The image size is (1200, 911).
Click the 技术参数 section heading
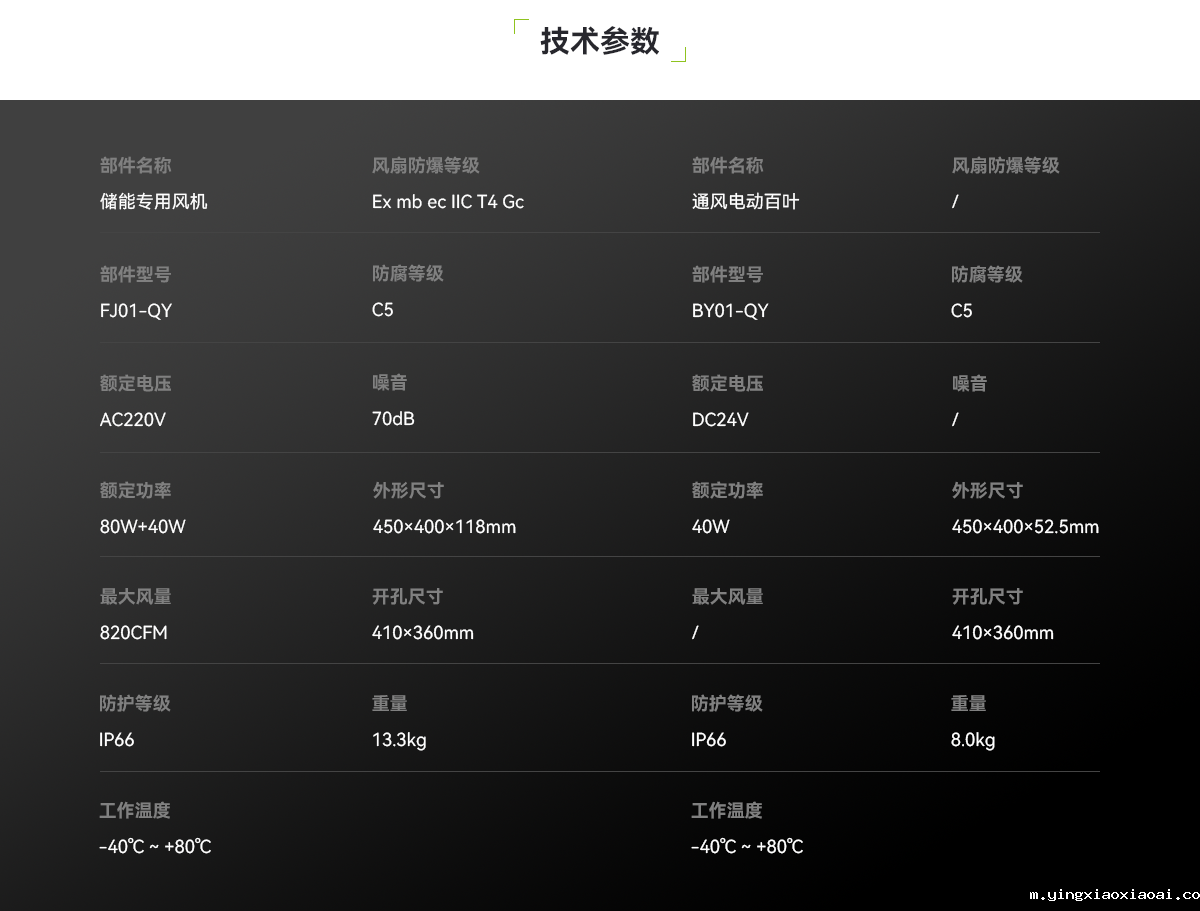point(598,41)
